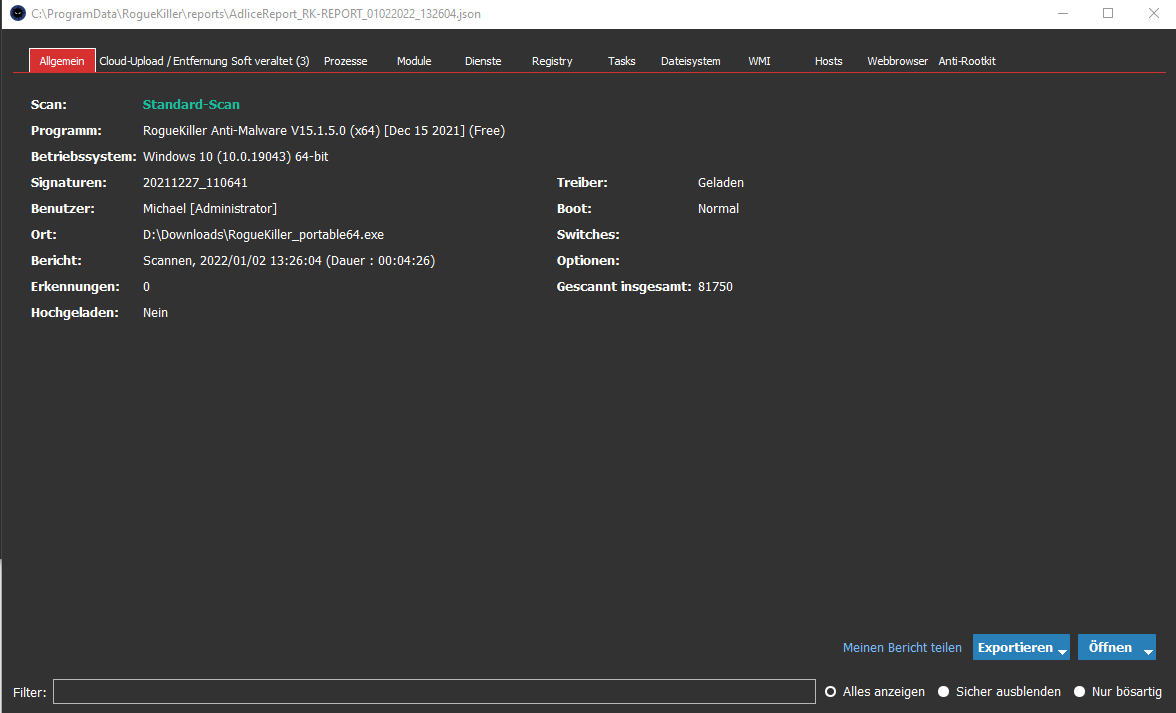The height and width of the screenshot is (713, 1176).
Task: Open the Soft veraltet (3) tab
Action: click(270, 61)
